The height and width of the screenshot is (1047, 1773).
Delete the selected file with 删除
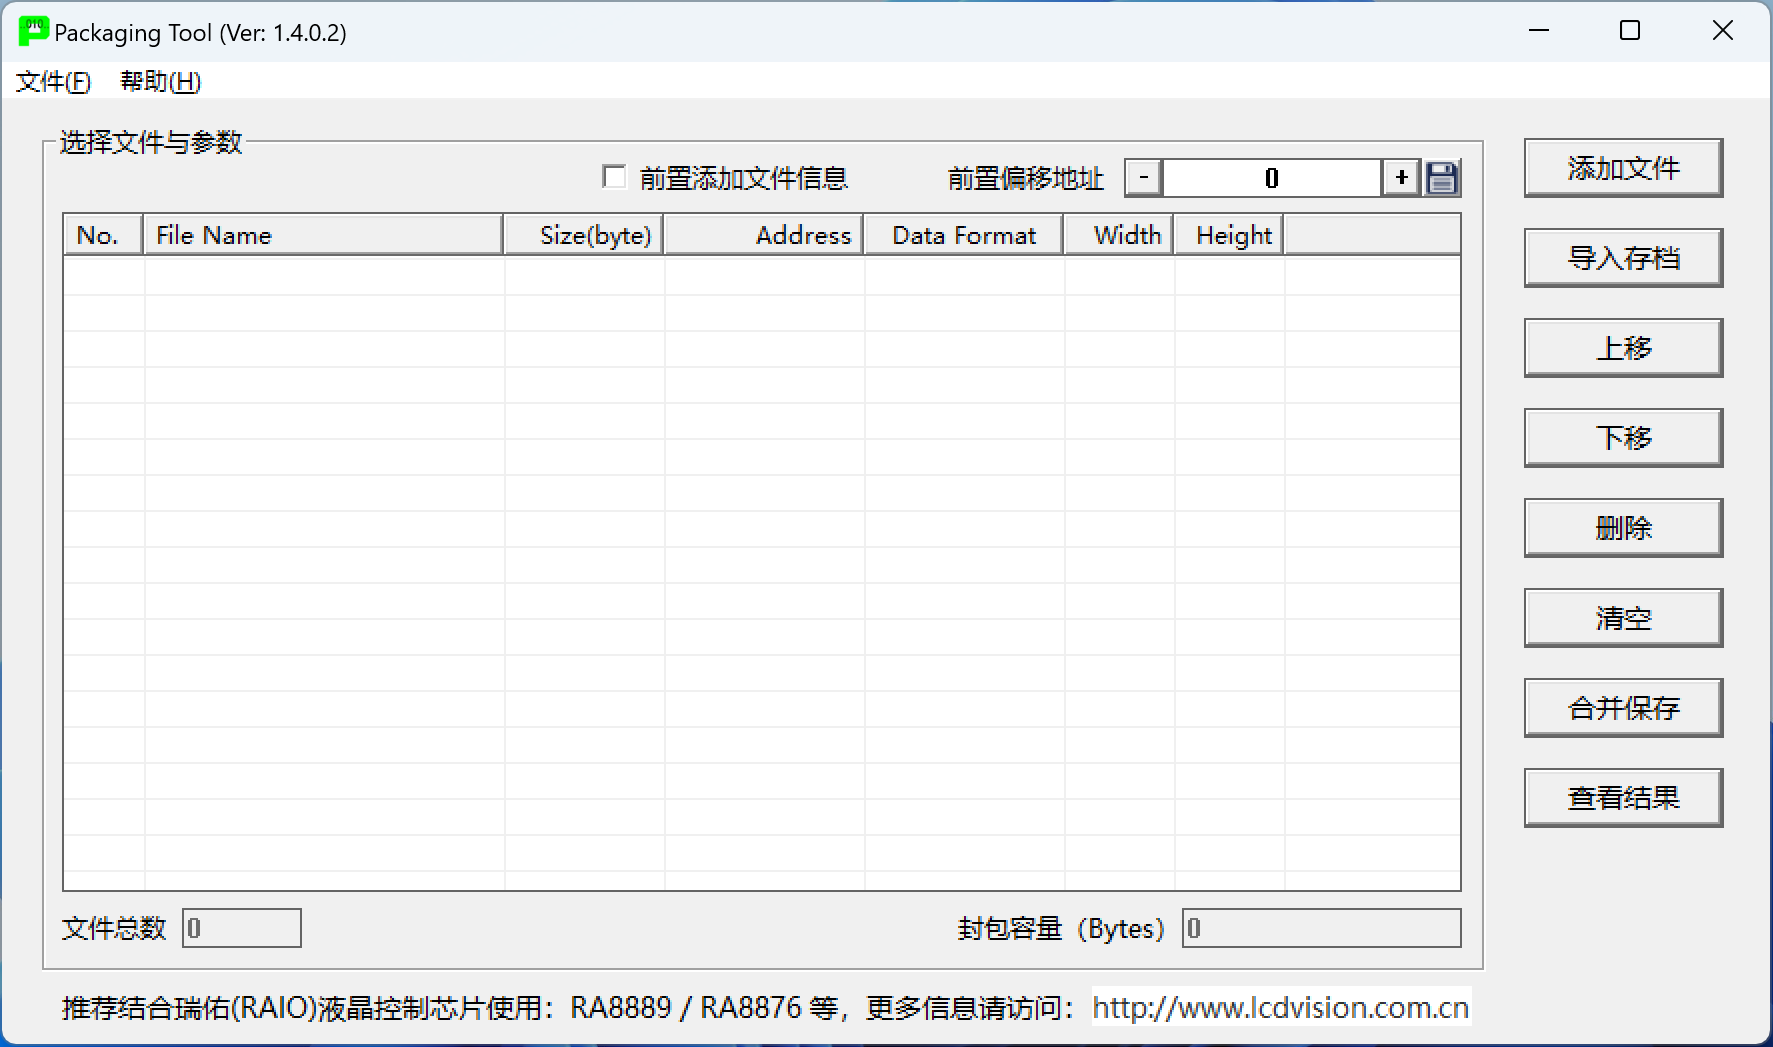tap(1622, 528)
